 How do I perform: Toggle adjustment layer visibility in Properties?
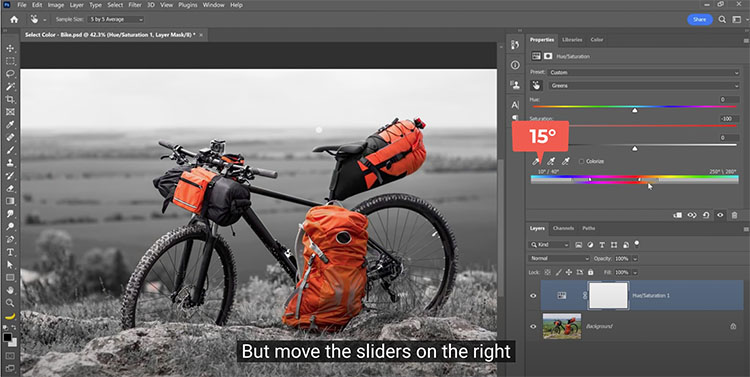(x=720, y=215)
